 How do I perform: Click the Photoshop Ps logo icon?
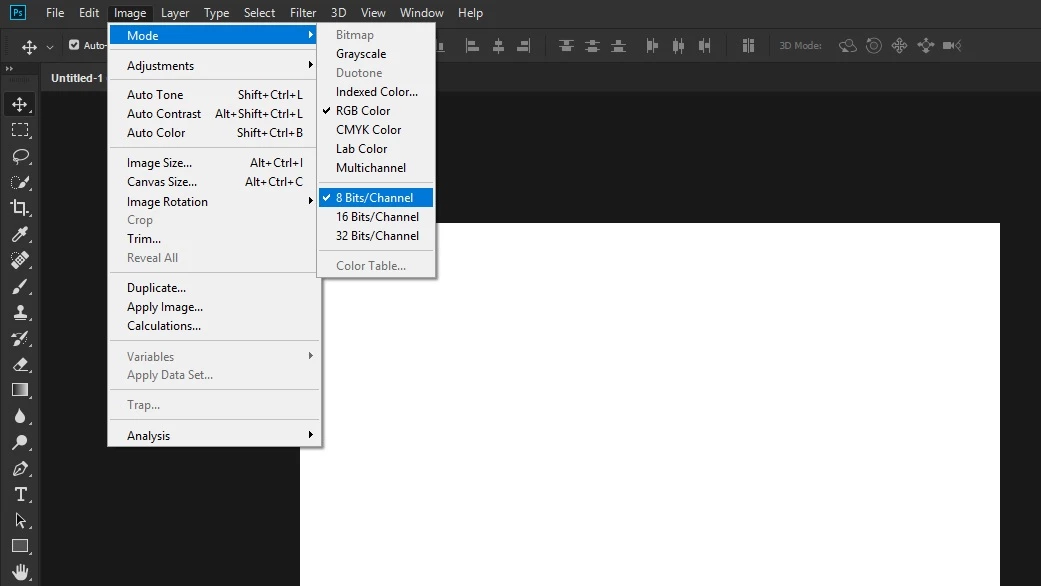[x=18, y=13]
